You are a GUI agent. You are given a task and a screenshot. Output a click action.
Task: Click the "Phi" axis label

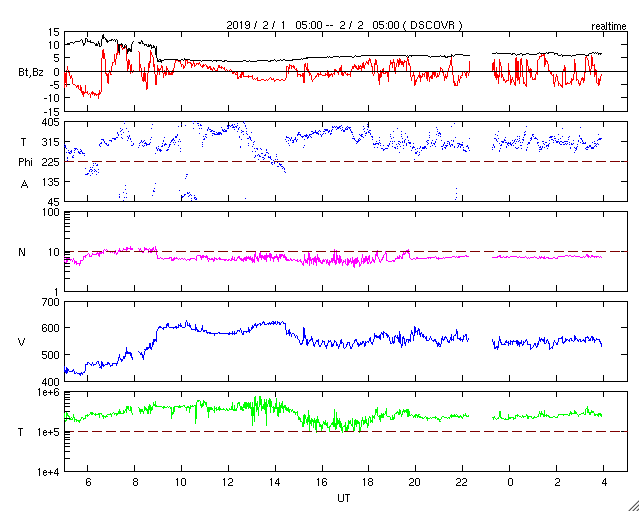(25, 163)
